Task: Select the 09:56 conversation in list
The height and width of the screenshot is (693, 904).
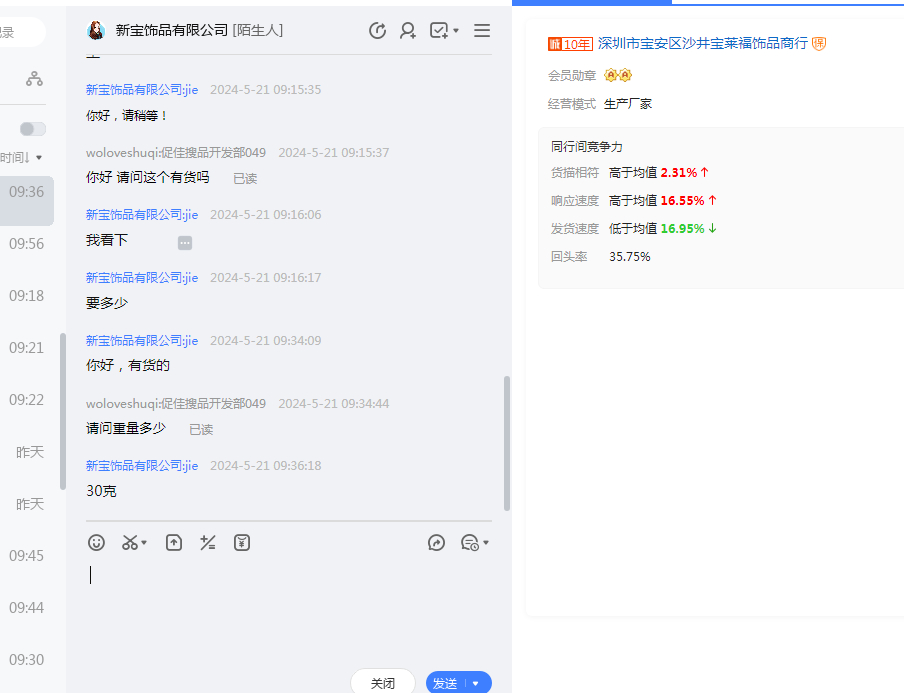Action: (27, 244)
